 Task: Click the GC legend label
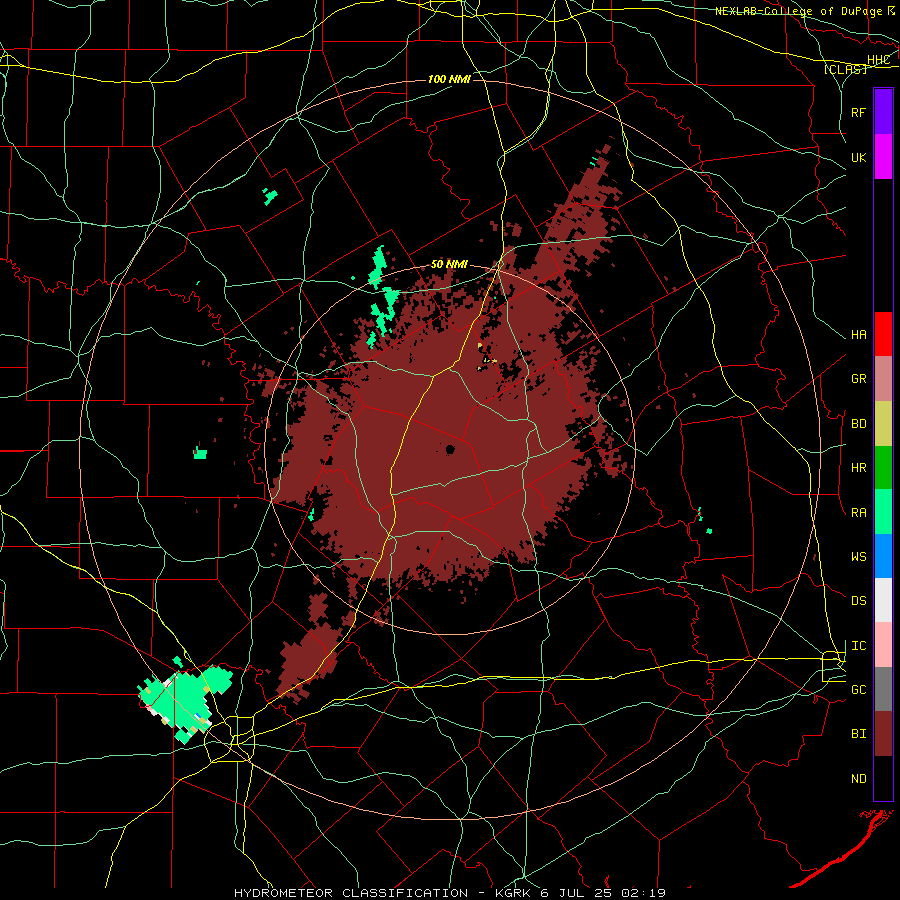(858, 690)
